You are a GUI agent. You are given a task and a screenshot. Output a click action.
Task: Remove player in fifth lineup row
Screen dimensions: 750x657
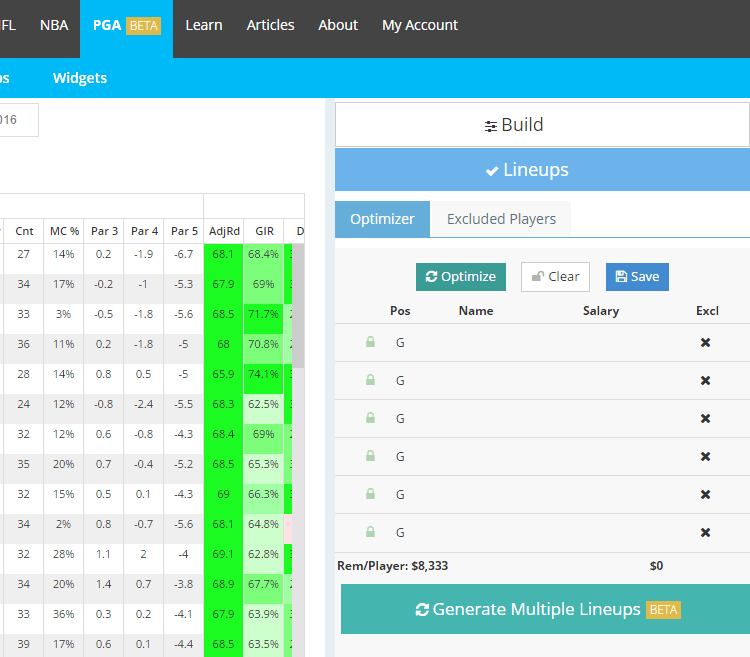[705, 494]
